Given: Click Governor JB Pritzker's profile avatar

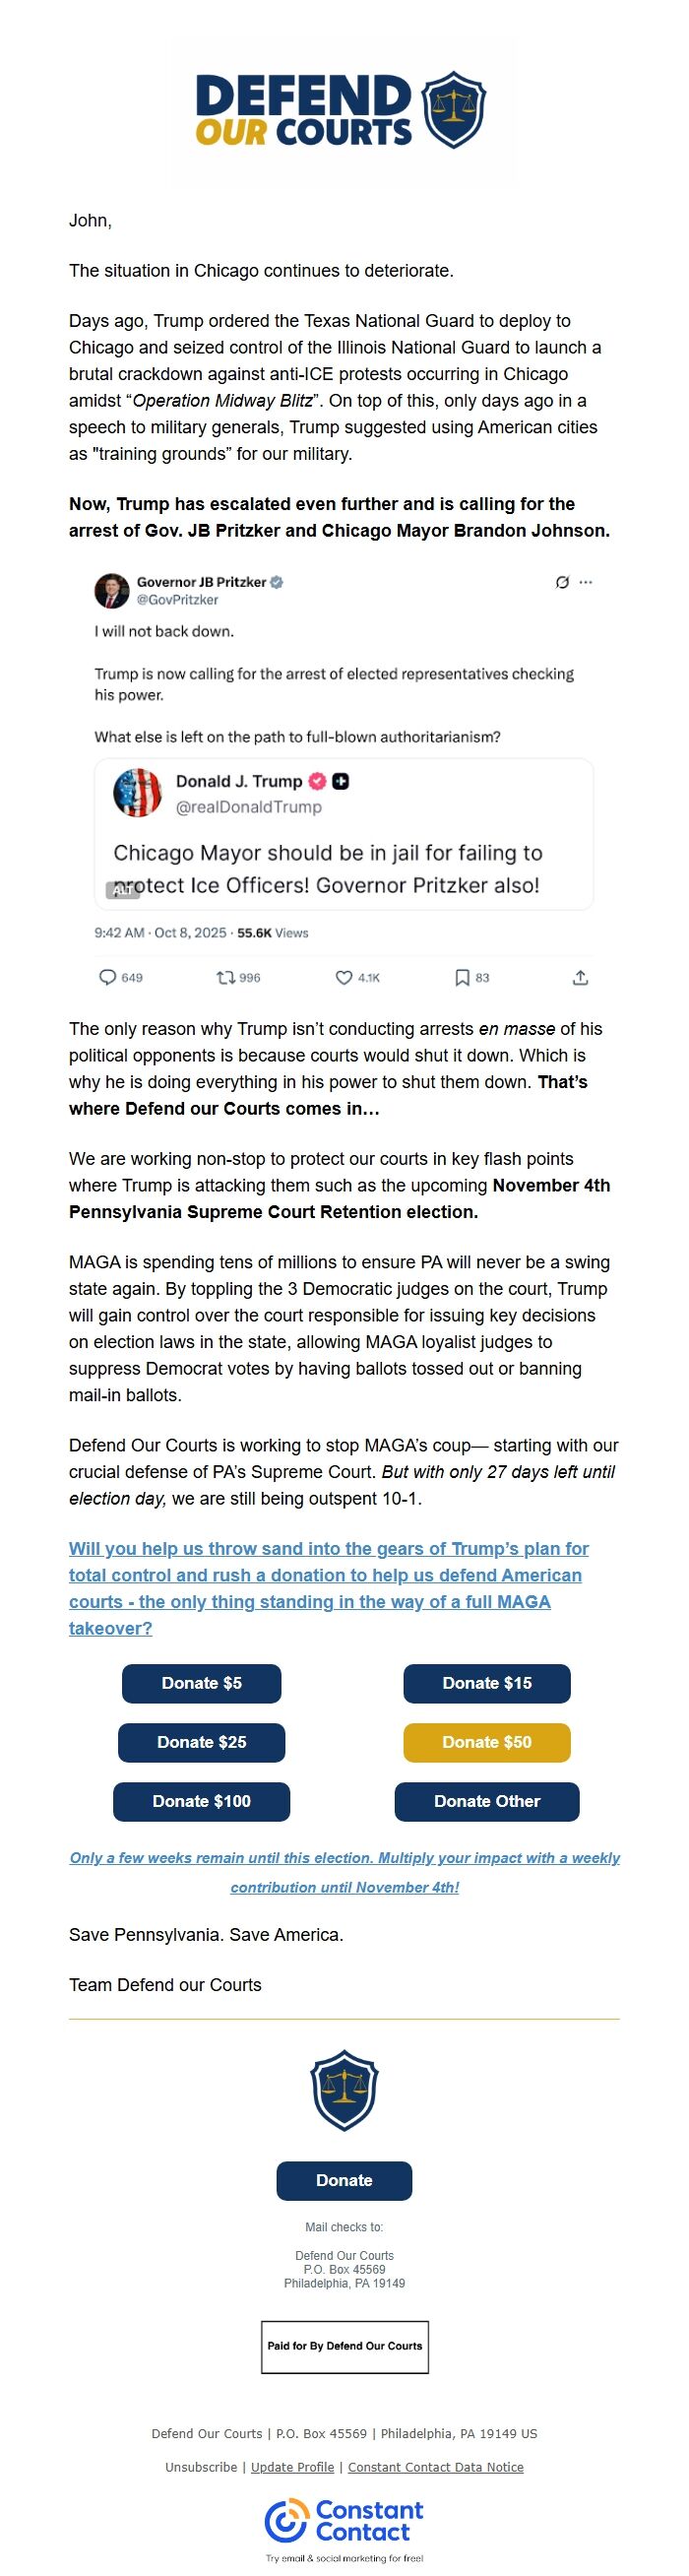Looking at the screenshot, I should coord(112,591).
